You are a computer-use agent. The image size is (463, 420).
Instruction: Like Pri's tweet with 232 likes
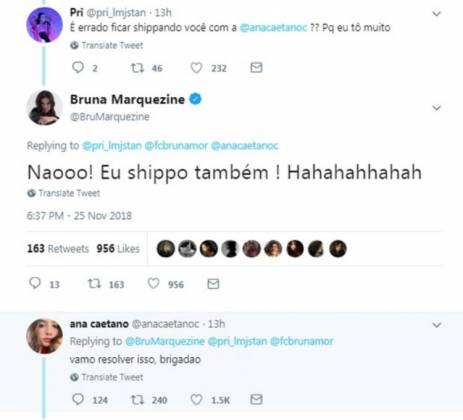click(x=196, y=68)
